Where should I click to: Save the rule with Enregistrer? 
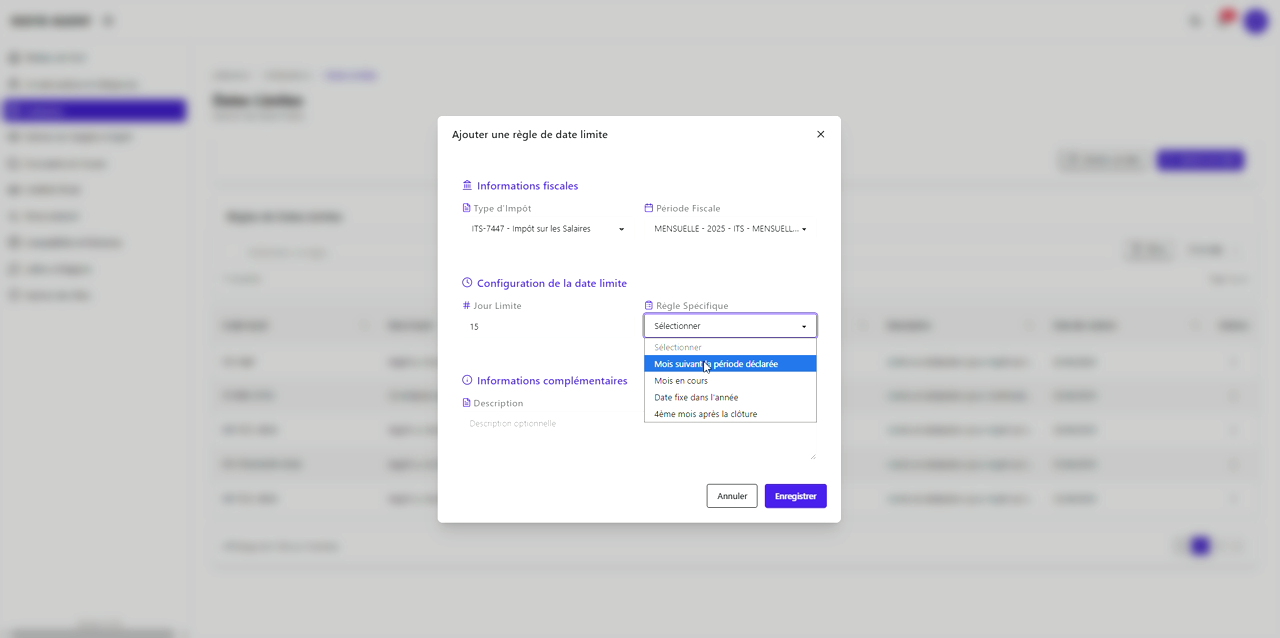coord(795,496)
